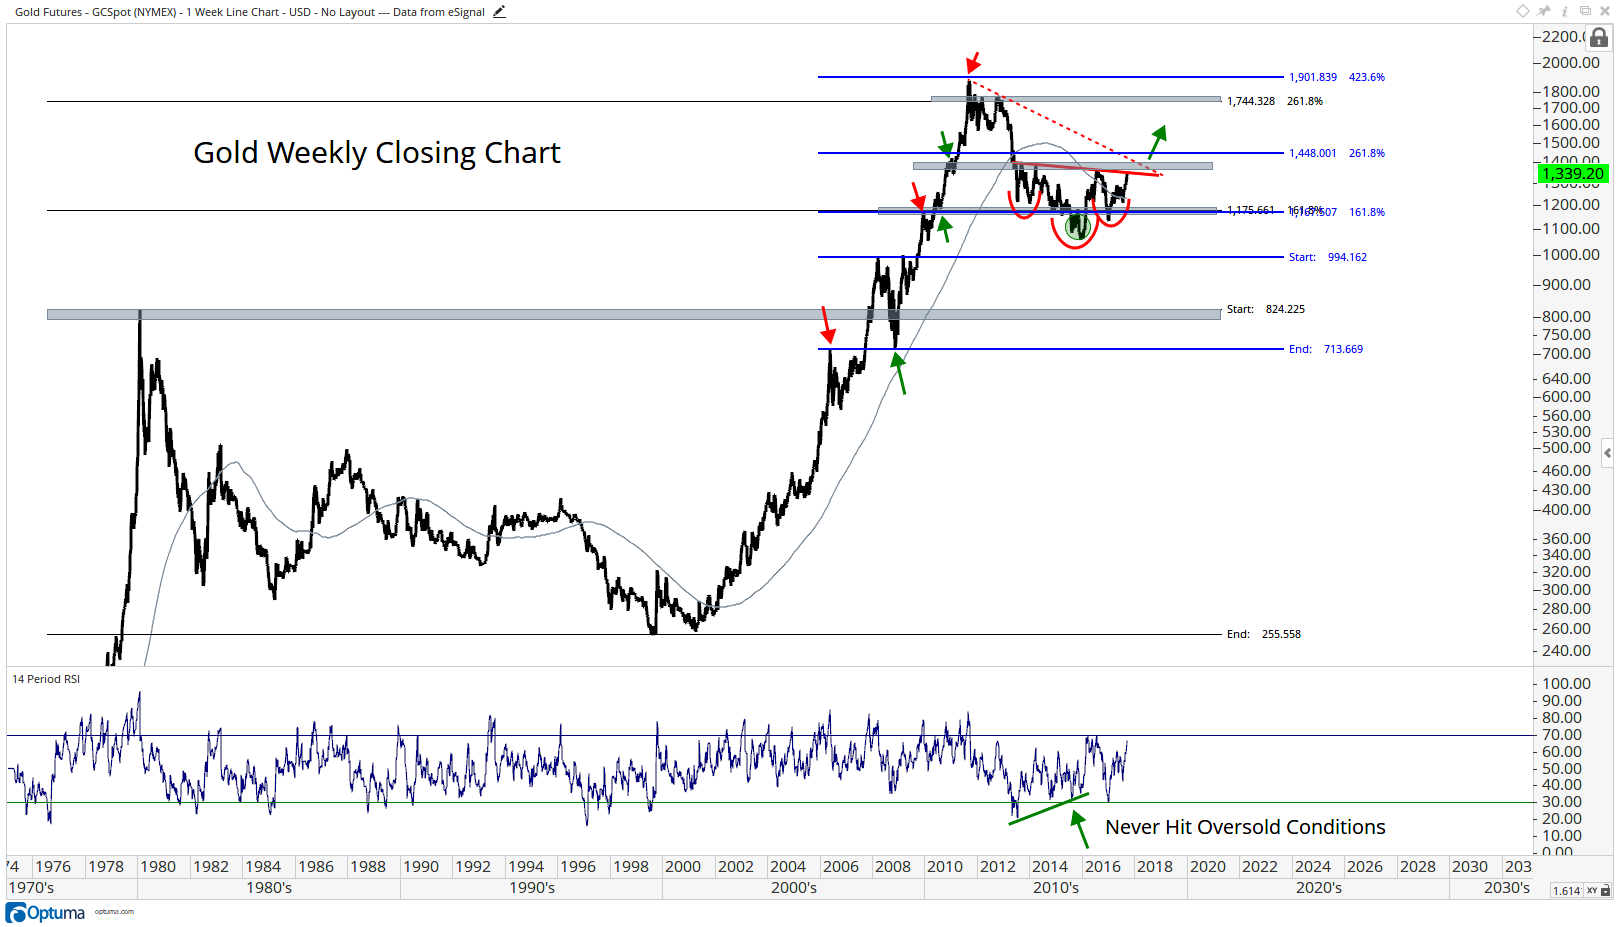Open chart information via the 'i' icon
The width and height of the screenshot is (1620, 927).
(1565, 11)
